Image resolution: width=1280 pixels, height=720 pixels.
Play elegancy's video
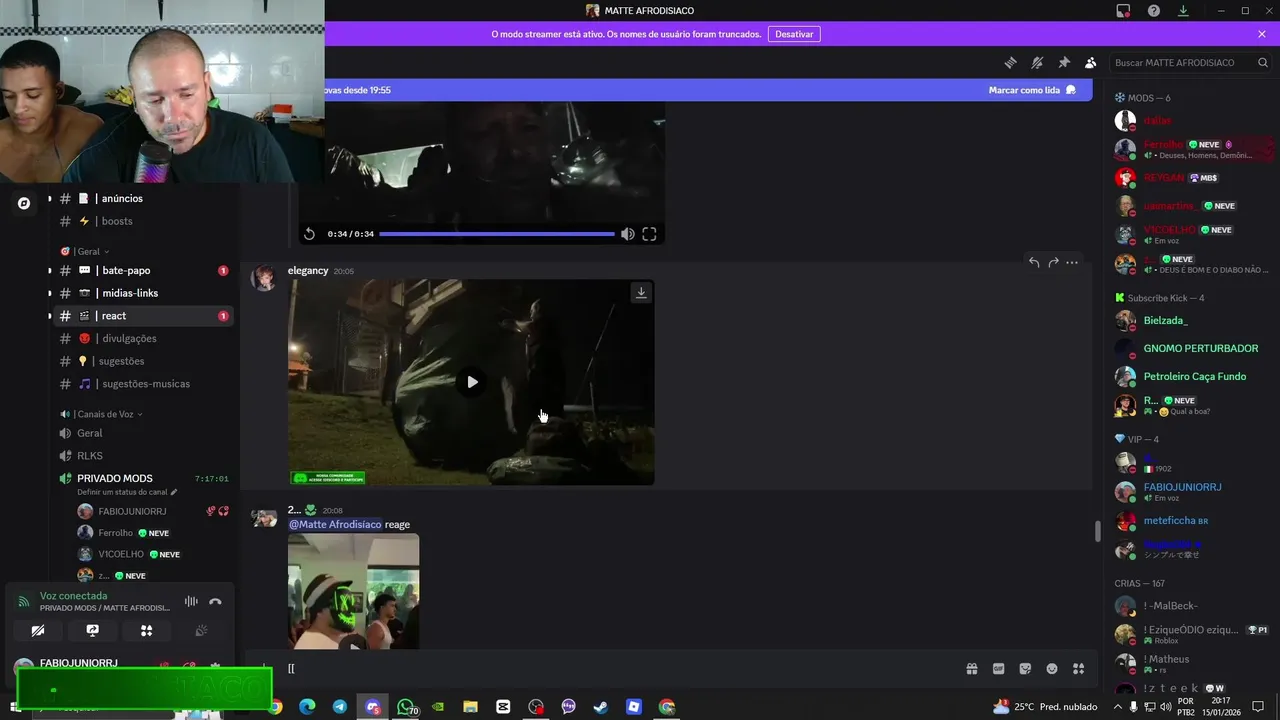pyautogui.click(x=472, y=382)
